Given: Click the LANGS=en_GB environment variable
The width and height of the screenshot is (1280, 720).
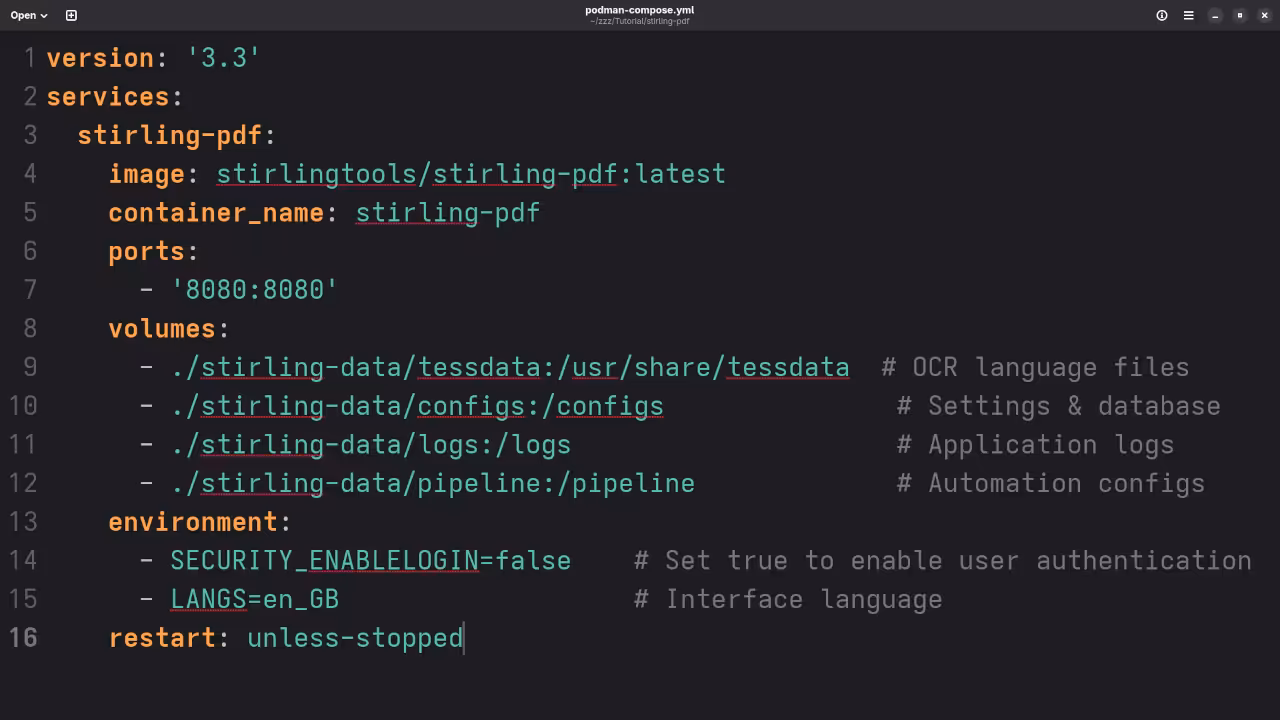Looking at the screenshot, I should (254, 598).
